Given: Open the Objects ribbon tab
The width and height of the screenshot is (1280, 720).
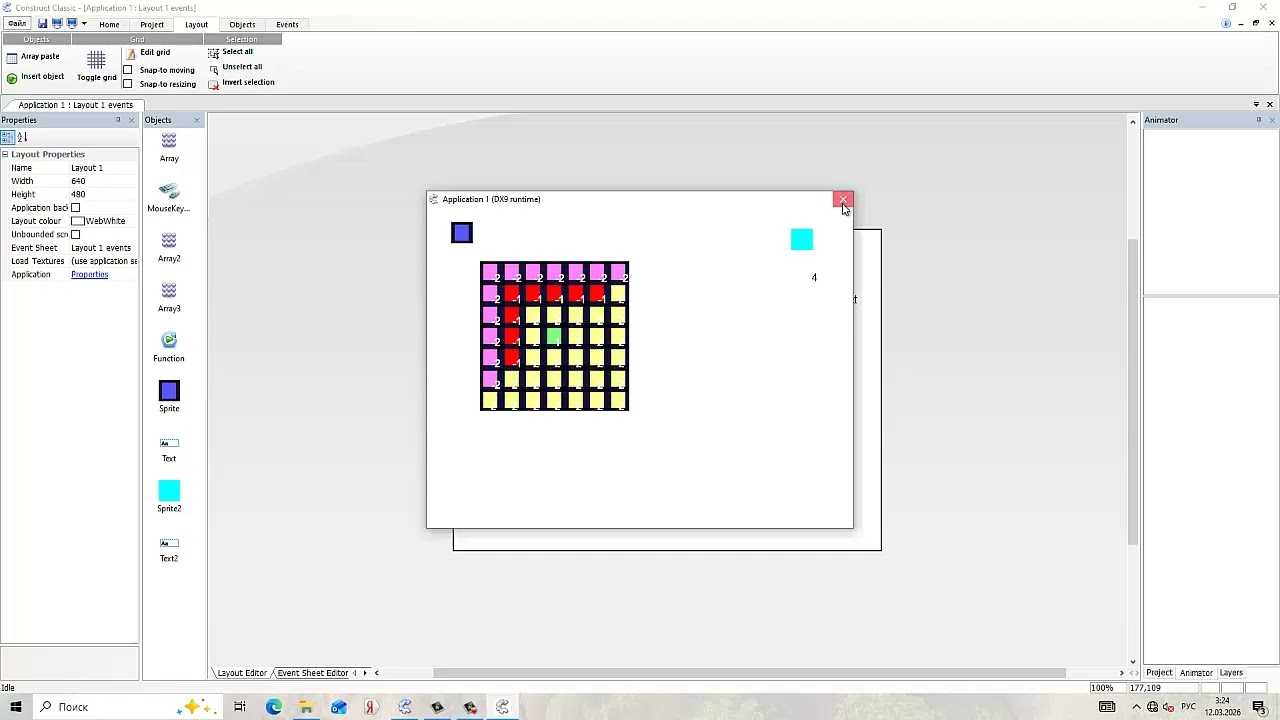Looking at the screenshot, I should [x=242, y=24].
